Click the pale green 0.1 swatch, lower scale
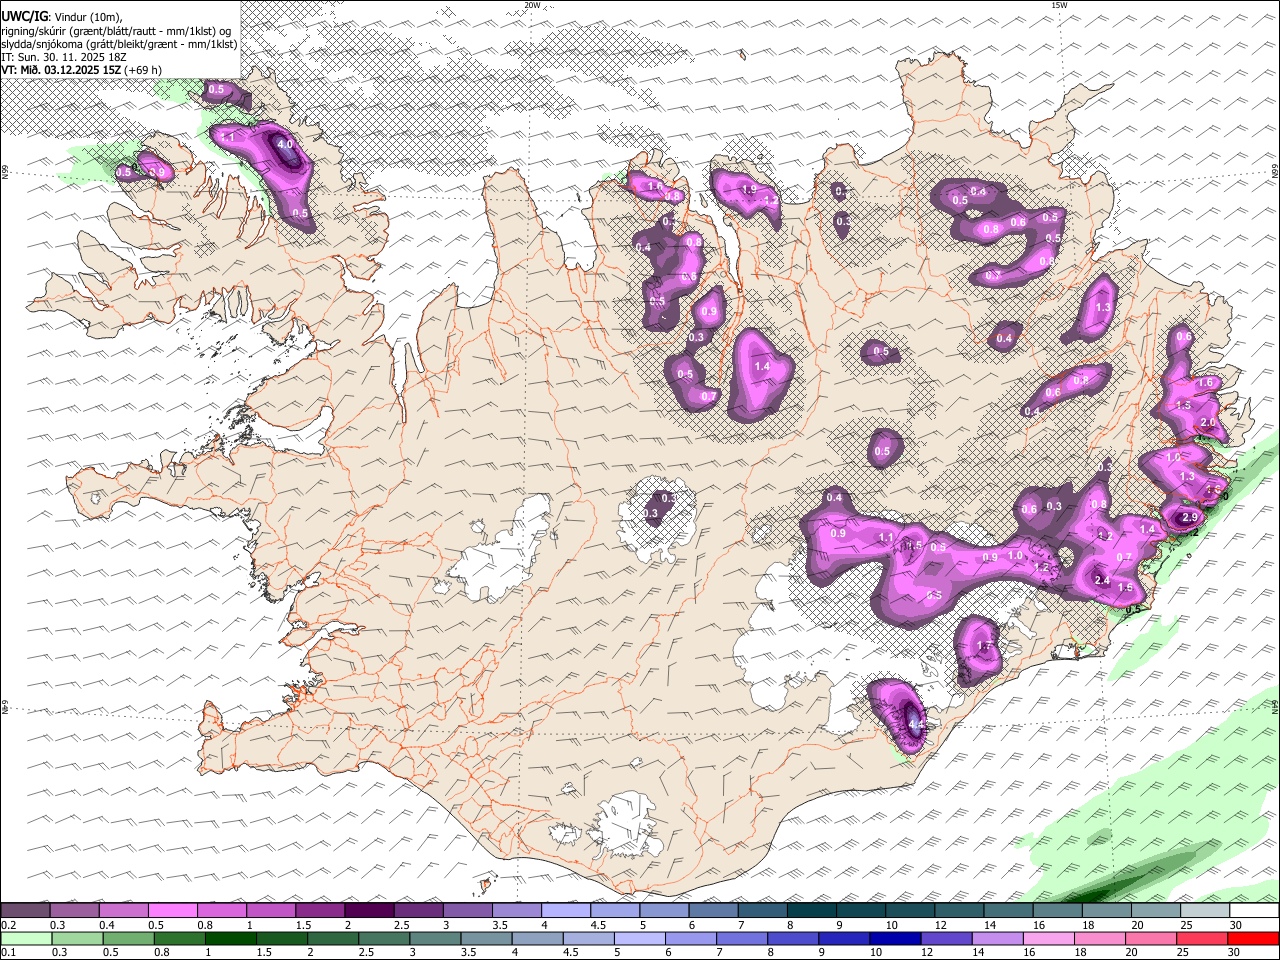 [x=27, y=938]
